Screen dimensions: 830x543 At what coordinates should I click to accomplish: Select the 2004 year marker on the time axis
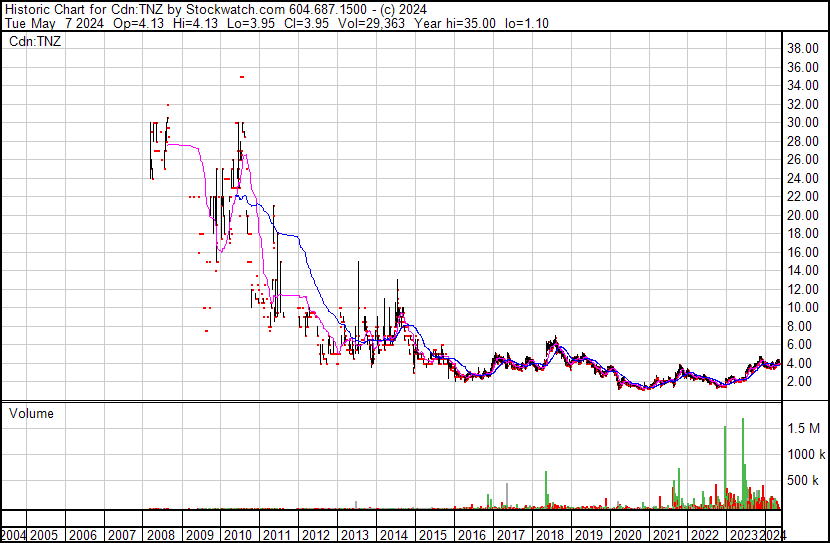pos(13,534)
